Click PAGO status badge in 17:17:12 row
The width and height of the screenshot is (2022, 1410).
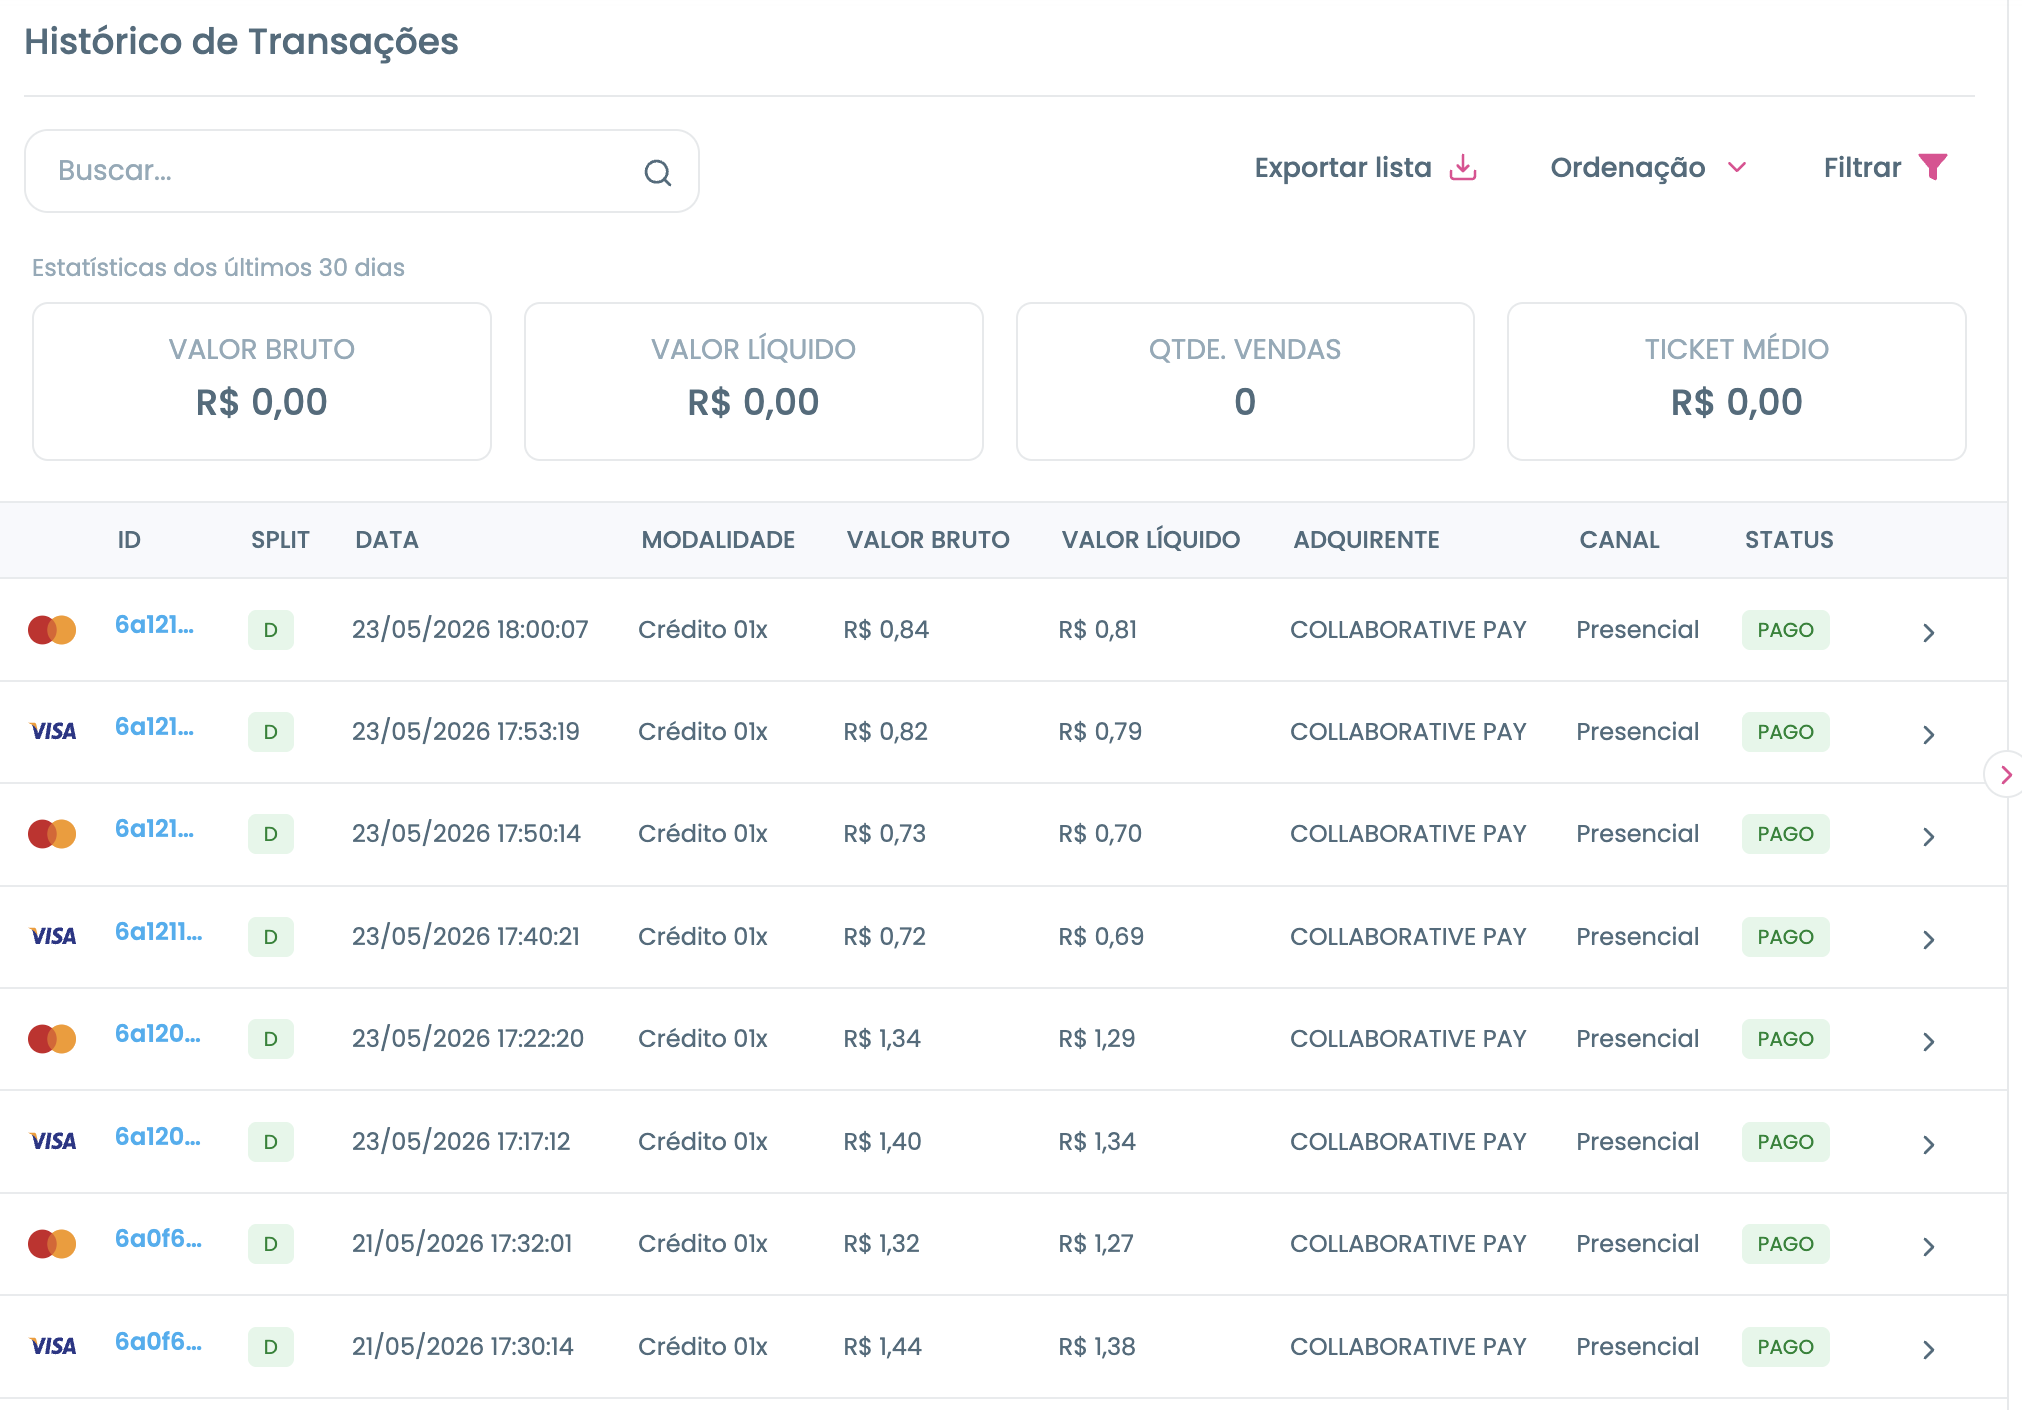1785,1142
